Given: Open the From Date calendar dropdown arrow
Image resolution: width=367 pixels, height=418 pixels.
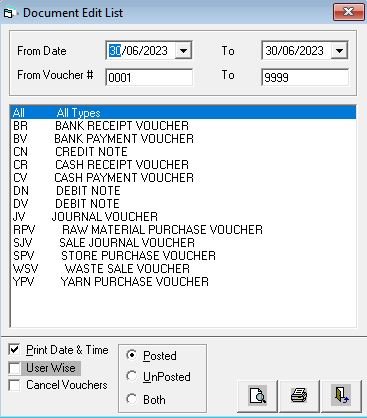Looking at the screenshot, I should pos(183,51).
